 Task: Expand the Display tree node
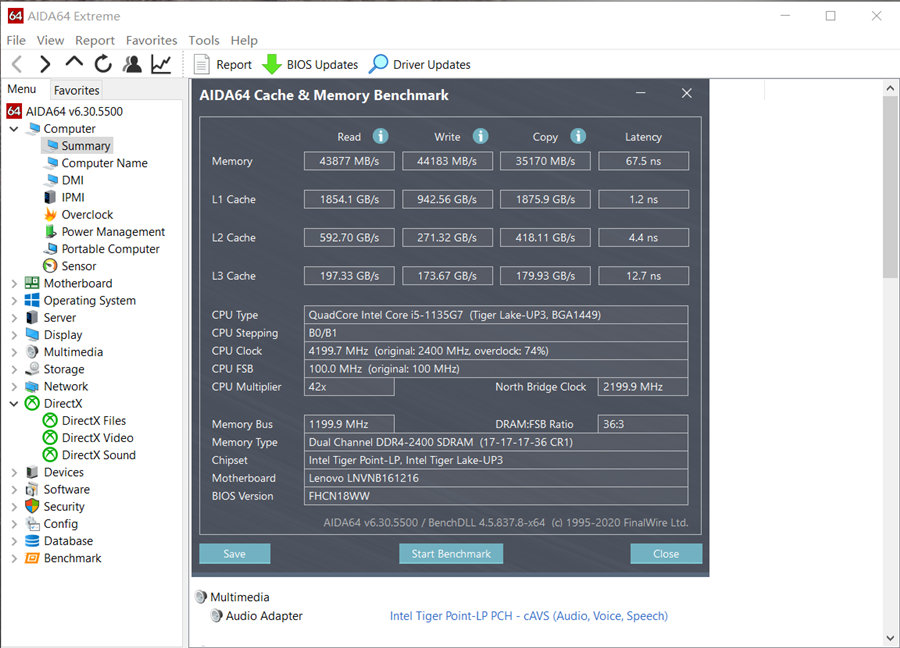pyautogui.click(x=14, y=335)
